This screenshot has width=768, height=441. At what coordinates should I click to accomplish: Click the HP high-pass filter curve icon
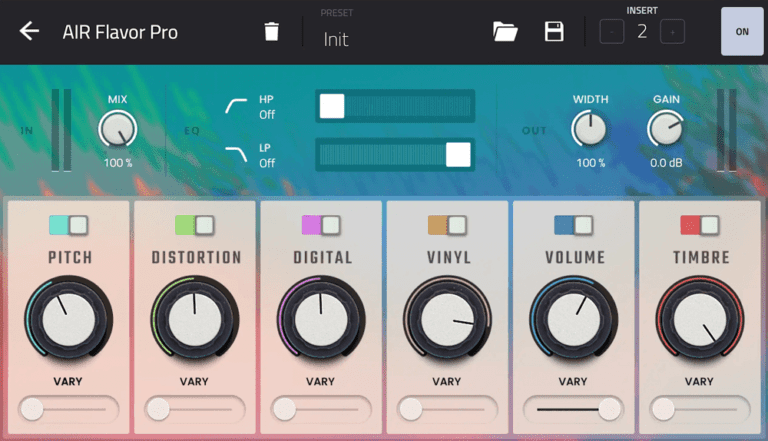pyautogui.click(x=238, y=106)
